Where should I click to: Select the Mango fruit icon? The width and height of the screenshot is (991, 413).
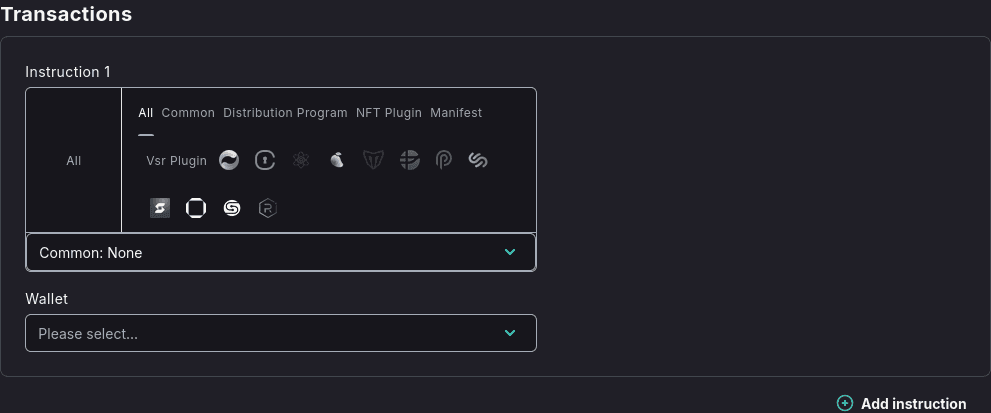pyautogui.click(x=337, y=160)
